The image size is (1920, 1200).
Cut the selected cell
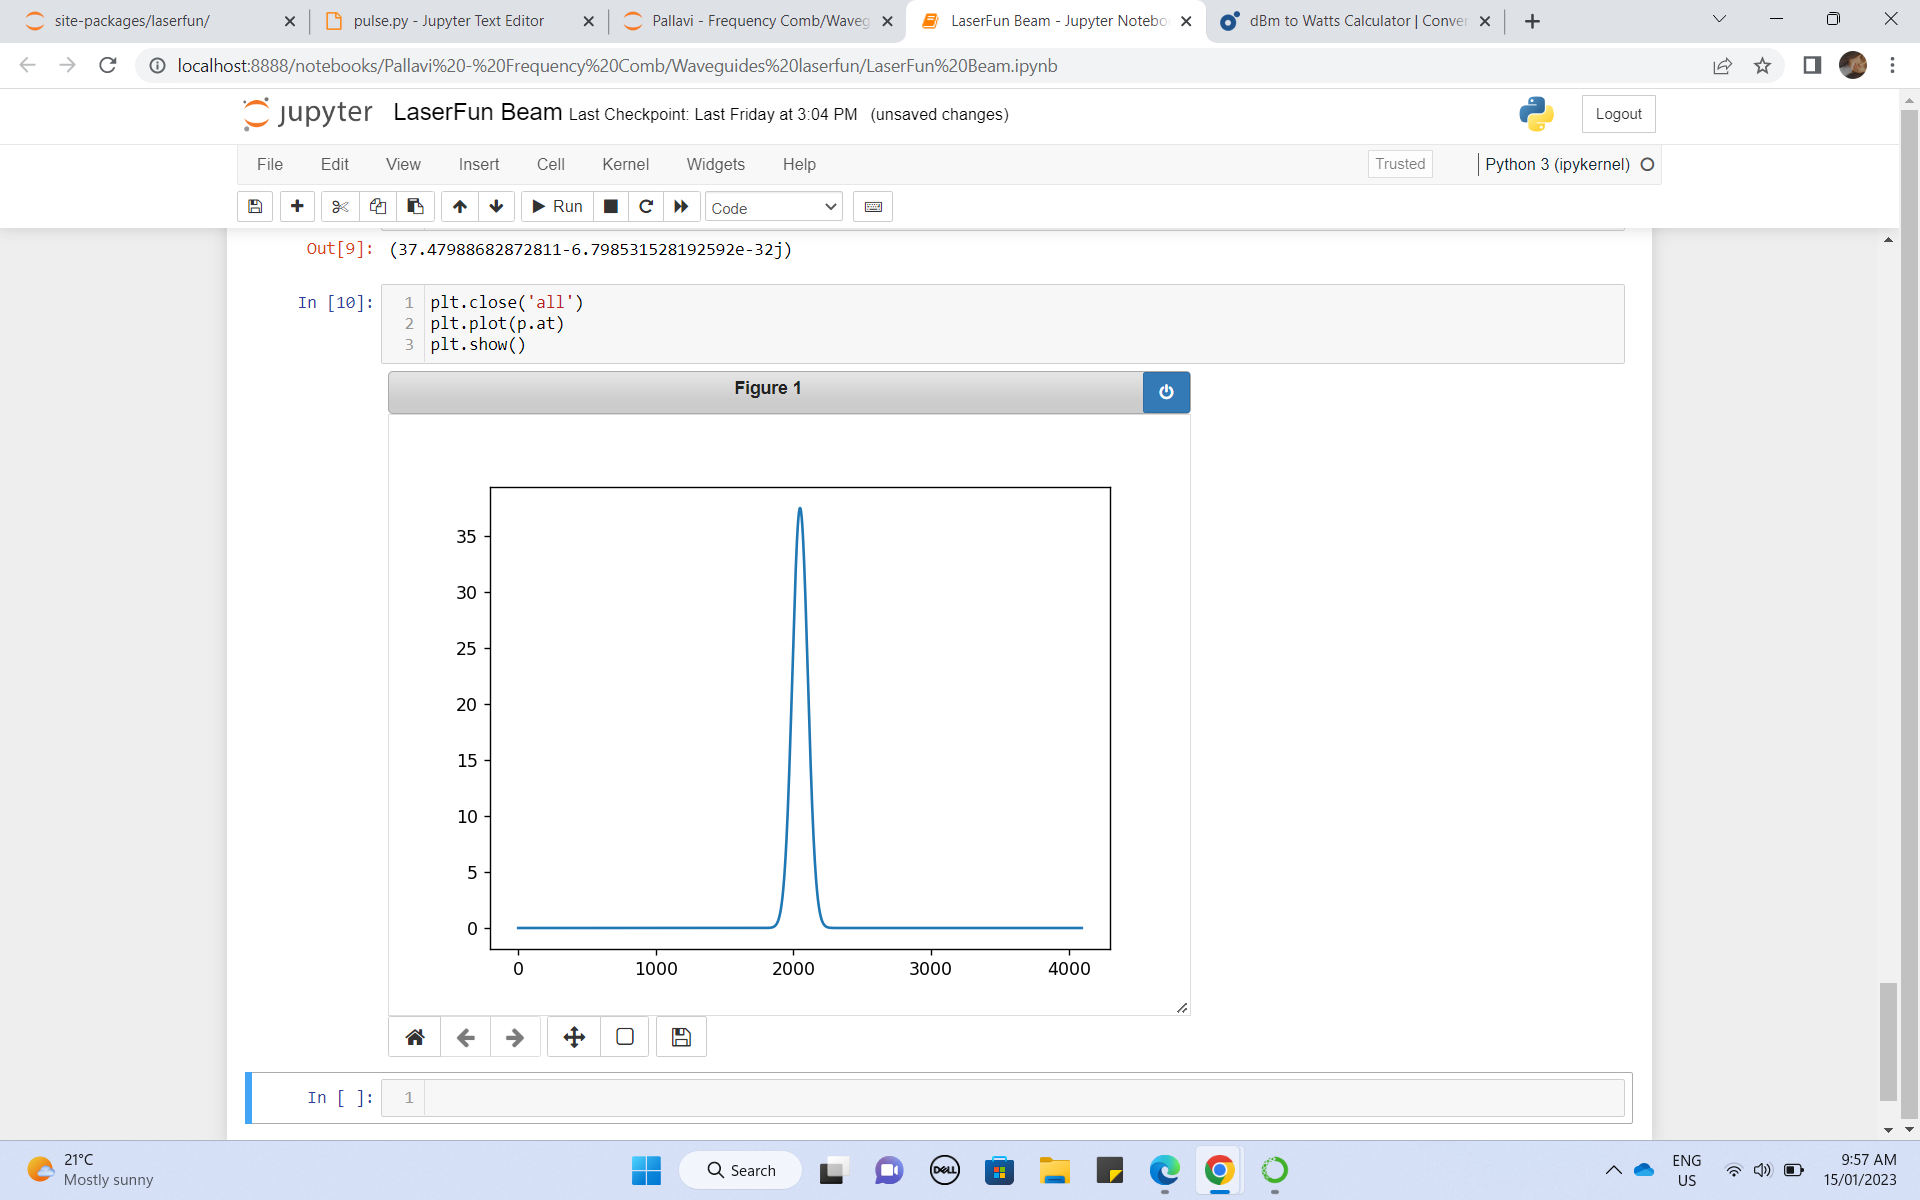pos(339,206)
